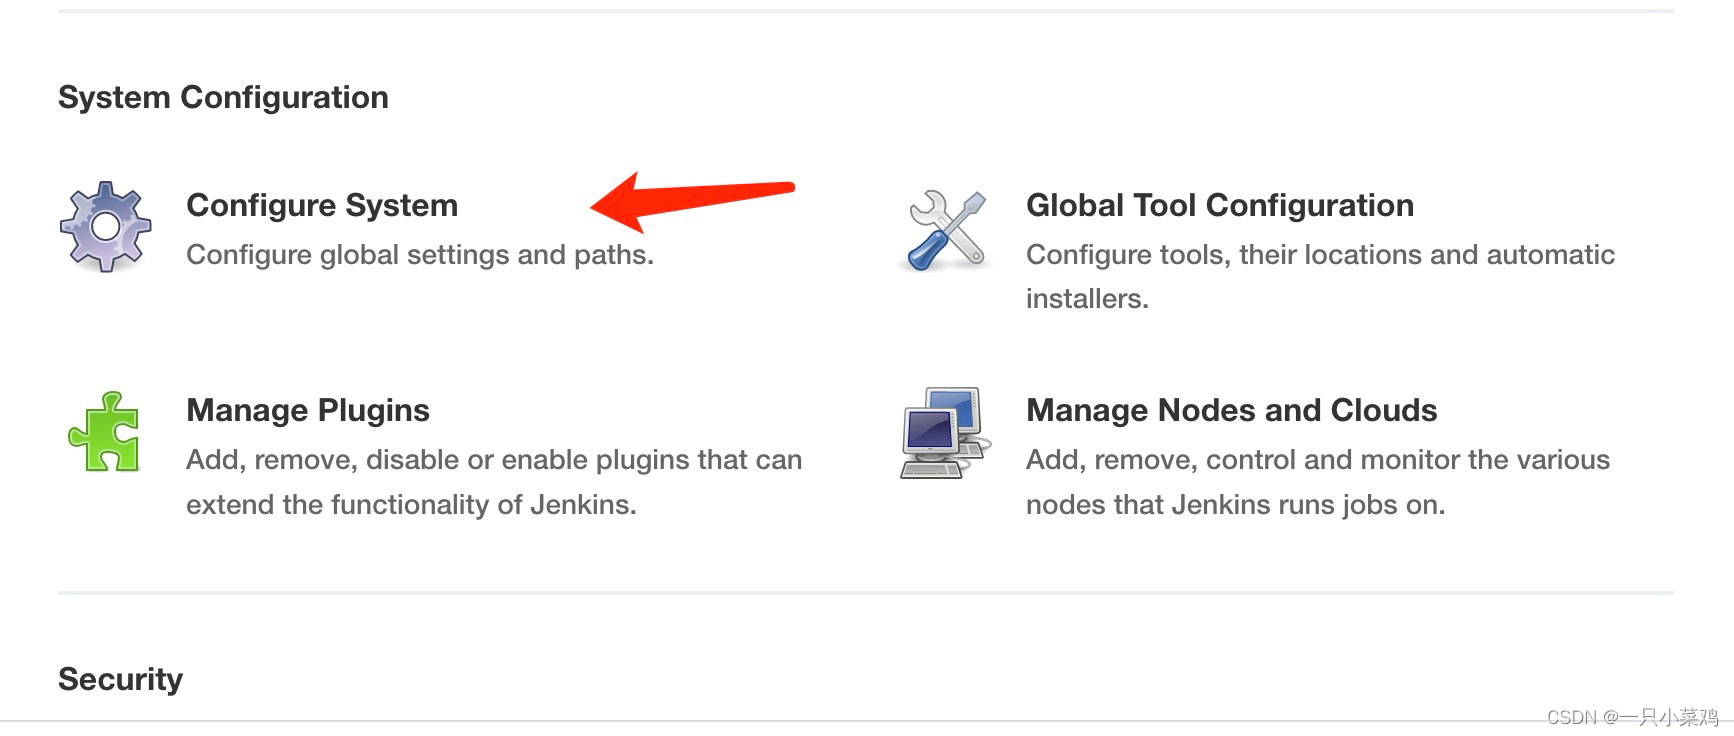Click the wrench and screwdriver tools icon
1734x736 pixels.
coord(946,230)
